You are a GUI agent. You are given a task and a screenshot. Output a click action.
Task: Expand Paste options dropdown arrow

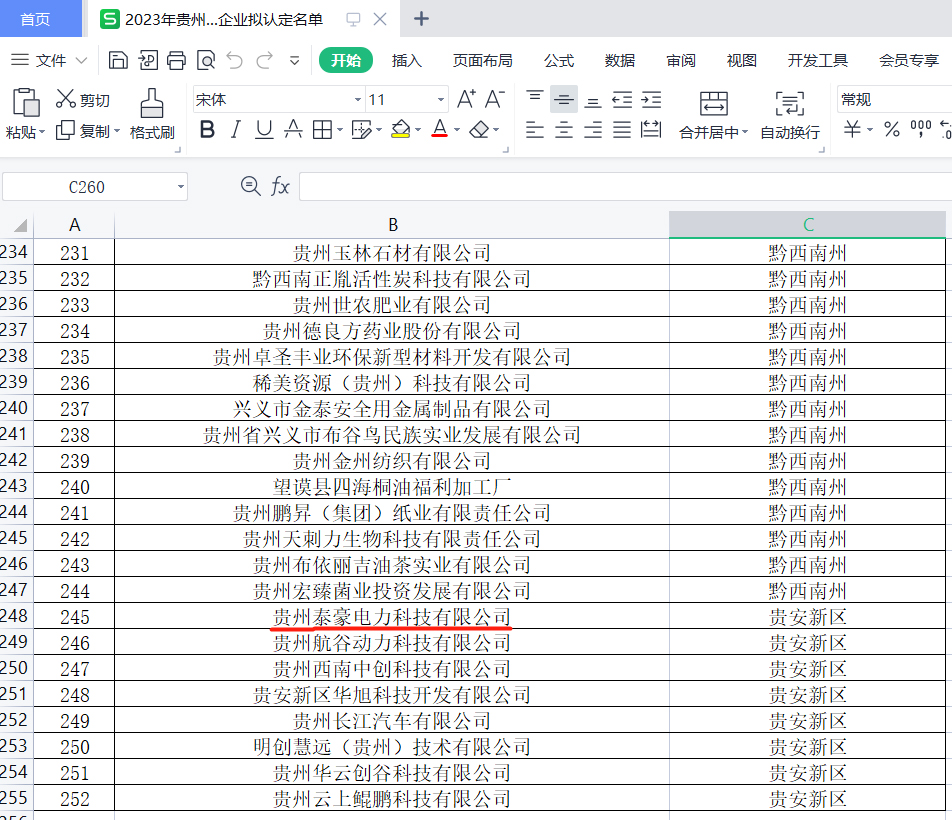[42, 132]
